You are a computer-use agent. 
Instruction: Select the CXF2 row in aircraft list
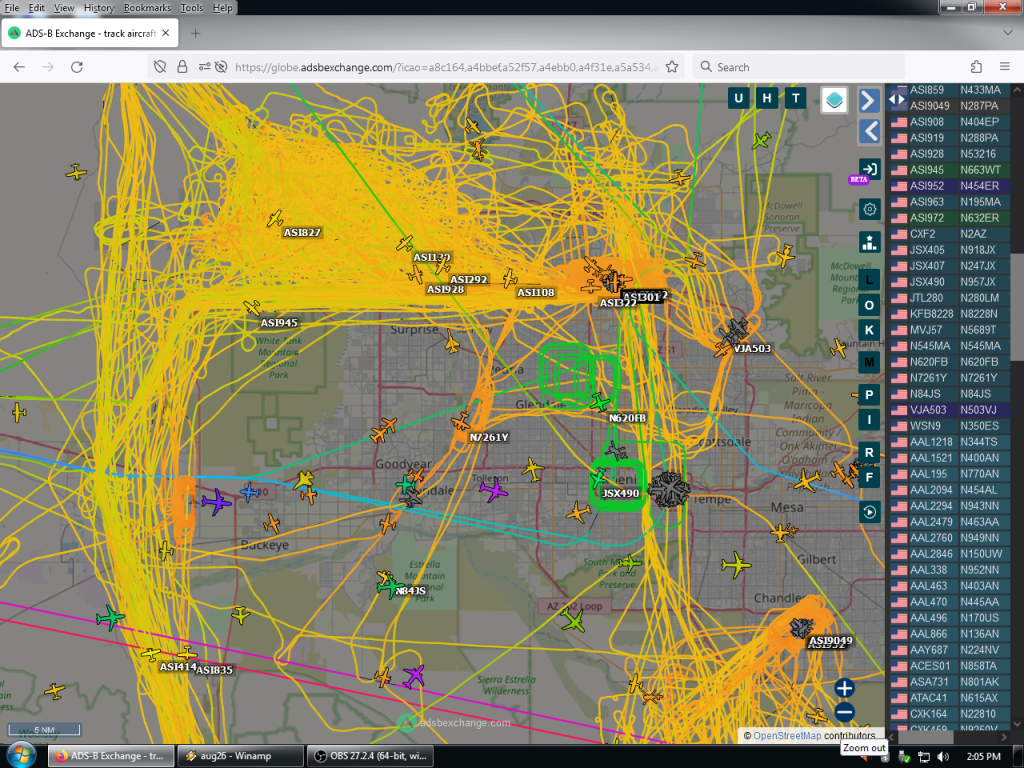point(950,234)
